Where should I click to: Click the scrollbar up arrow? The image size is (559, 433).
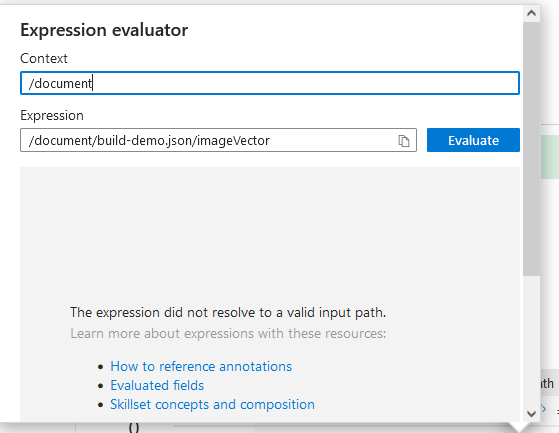tap(531, 13)
